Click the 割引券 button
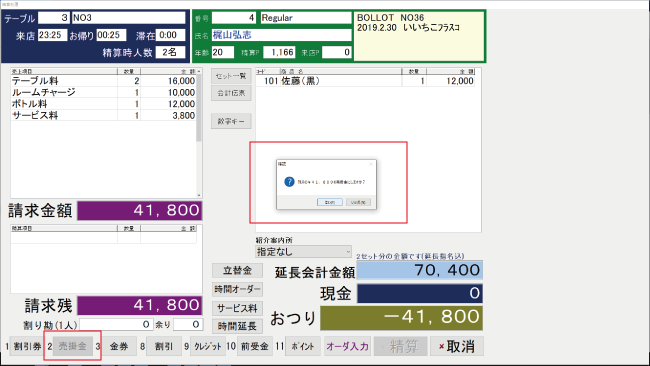The width and height of the screenshot is (650, 366). pyautogui.click(x=27, y=346)
